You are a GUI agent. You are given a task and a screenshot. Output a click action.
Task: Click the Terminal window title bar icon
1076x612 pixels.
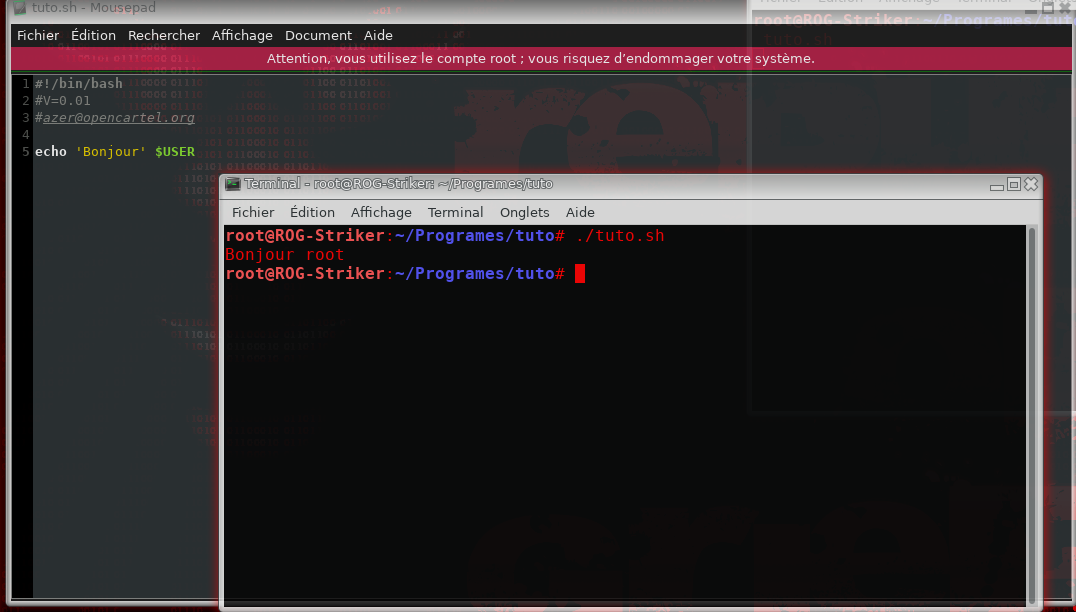click(233, 184)
